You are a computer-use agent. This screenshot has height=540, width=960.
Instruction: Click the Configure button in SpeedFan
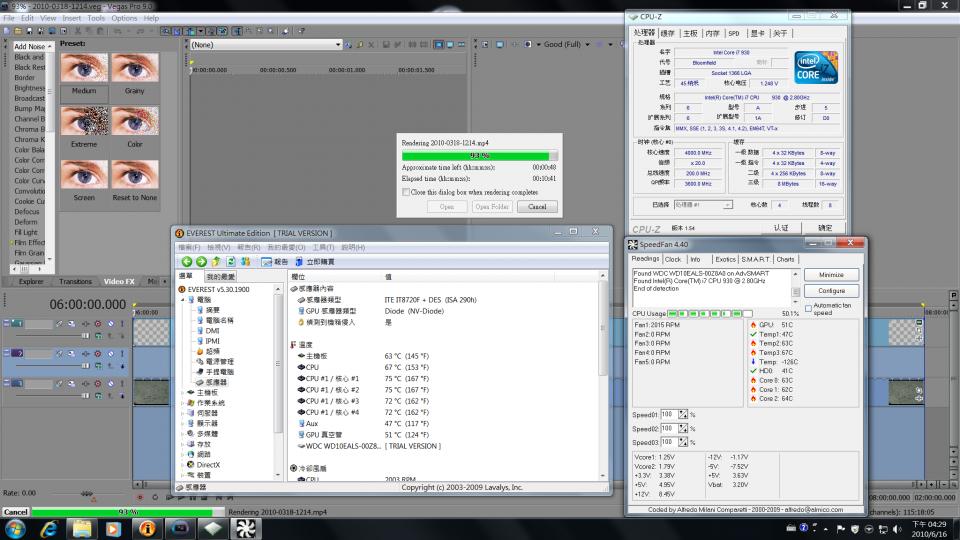(x=830, y=291)
